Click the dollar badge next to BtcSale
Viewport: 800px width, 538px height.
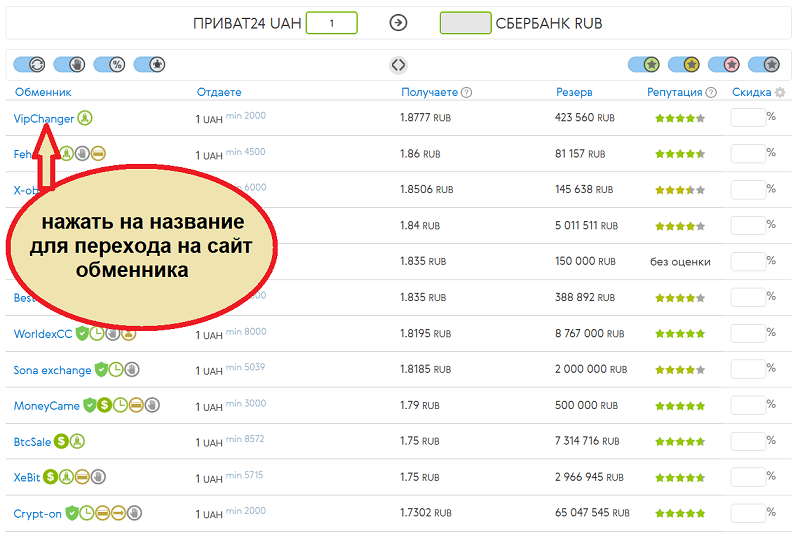(x=61, y=441)
